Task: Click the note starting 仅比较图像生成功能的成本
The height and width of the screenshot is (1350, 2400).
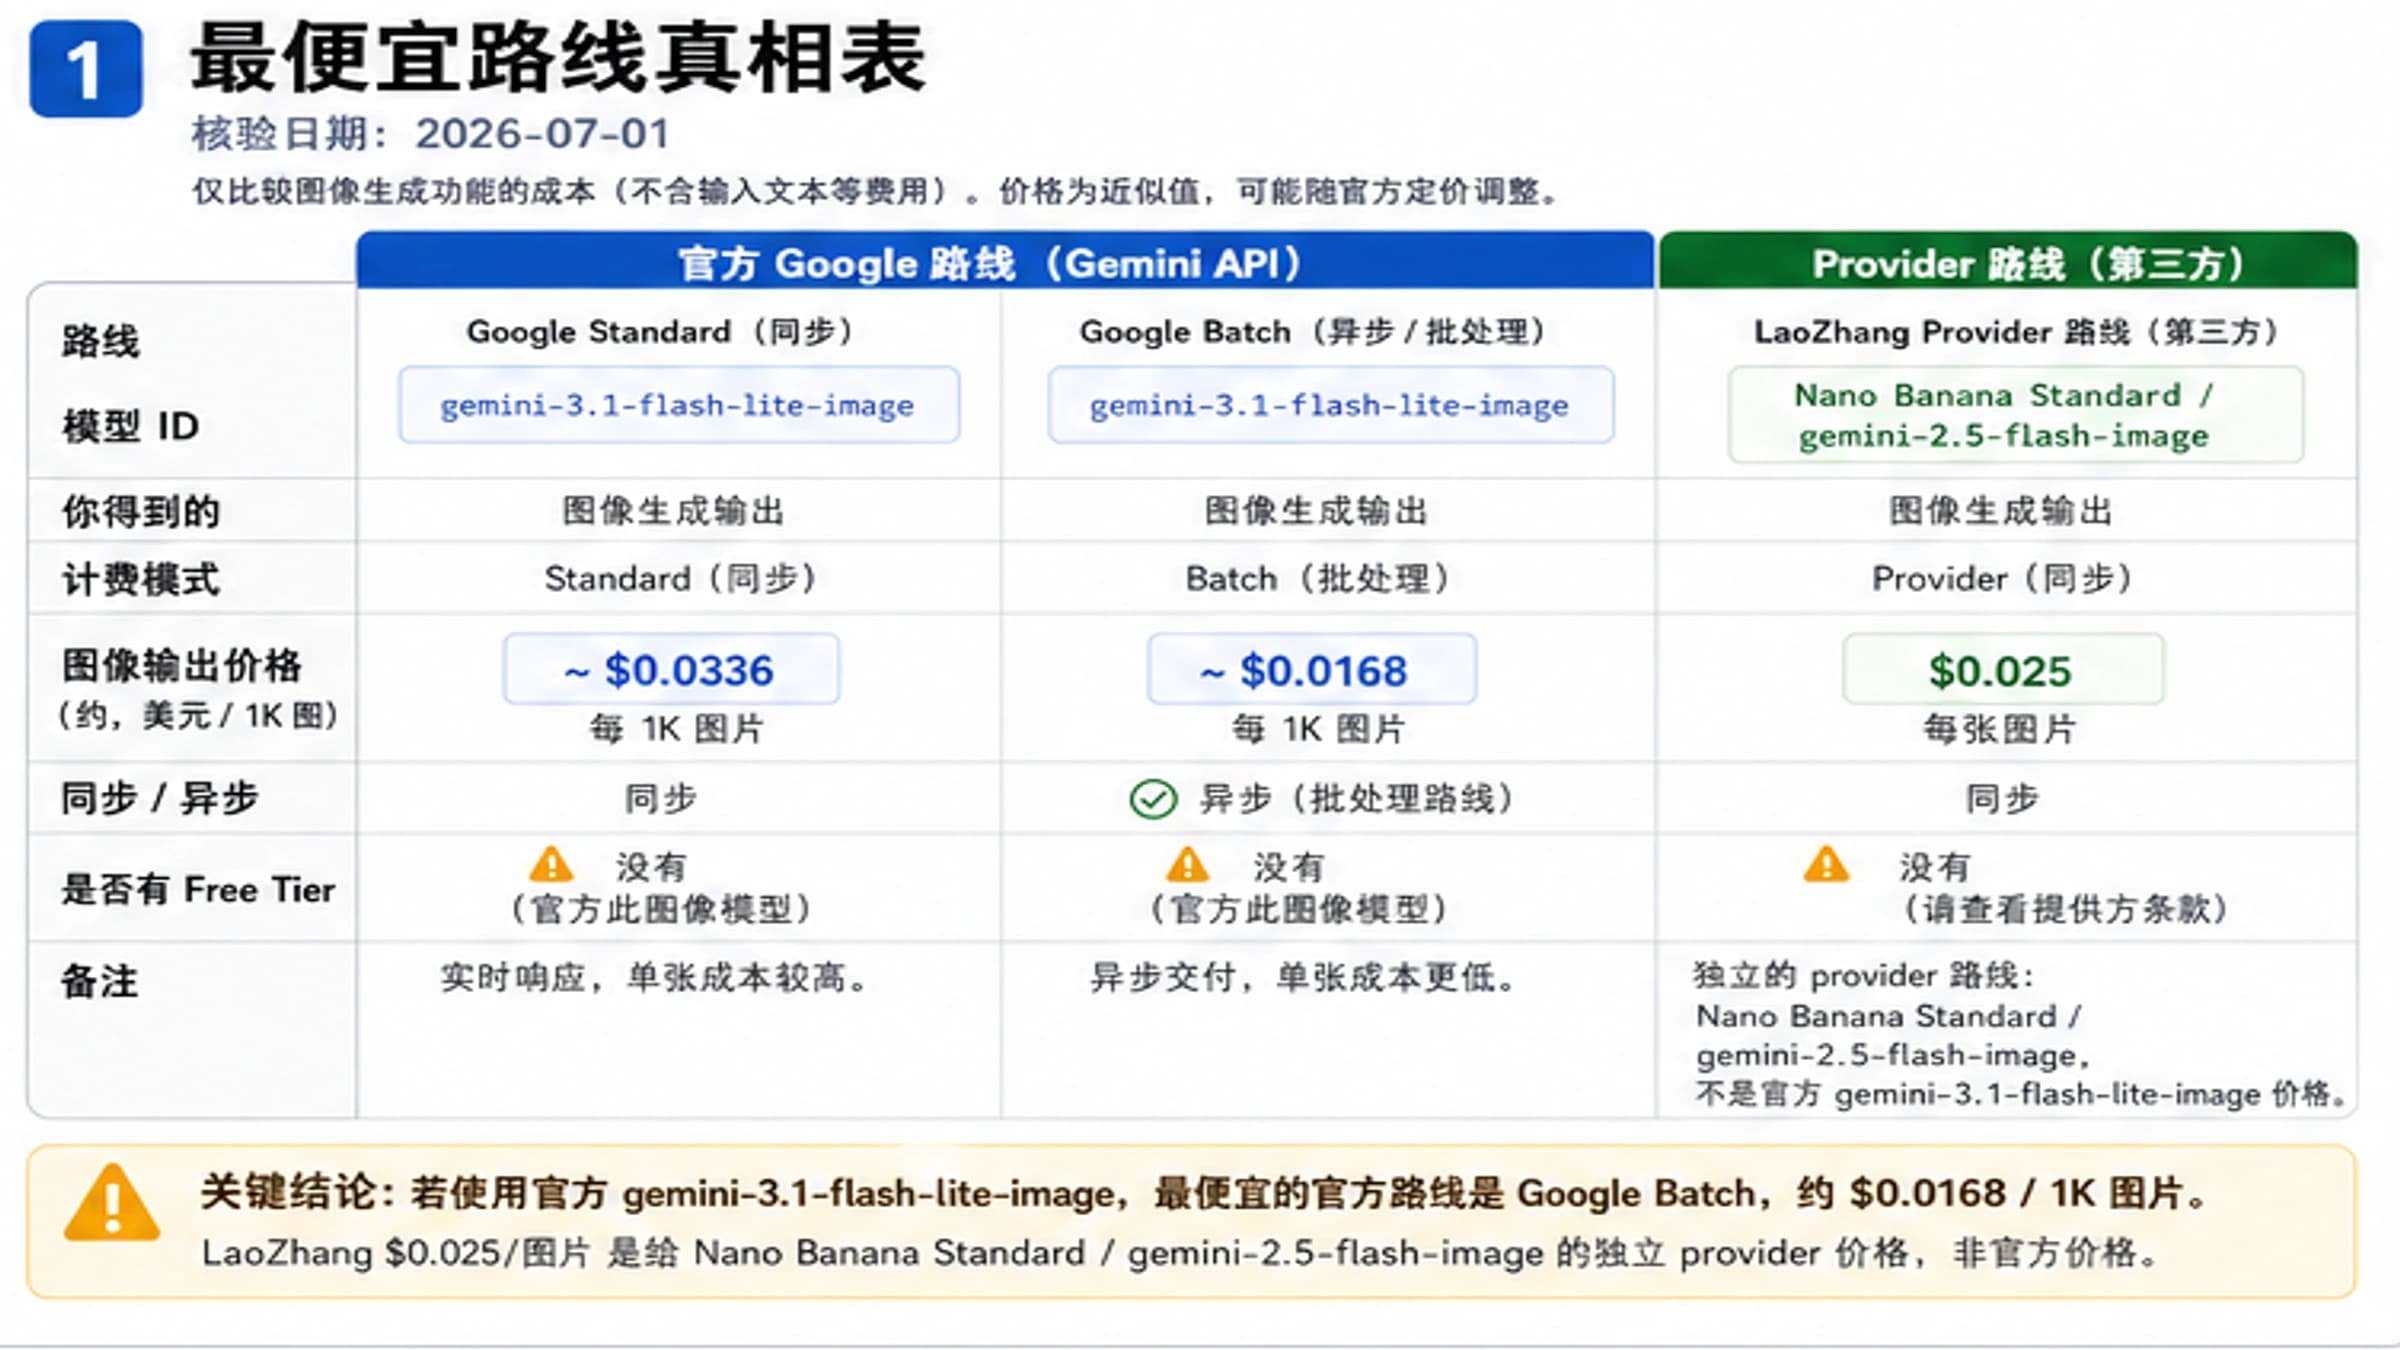Action: tap(876, 191)
